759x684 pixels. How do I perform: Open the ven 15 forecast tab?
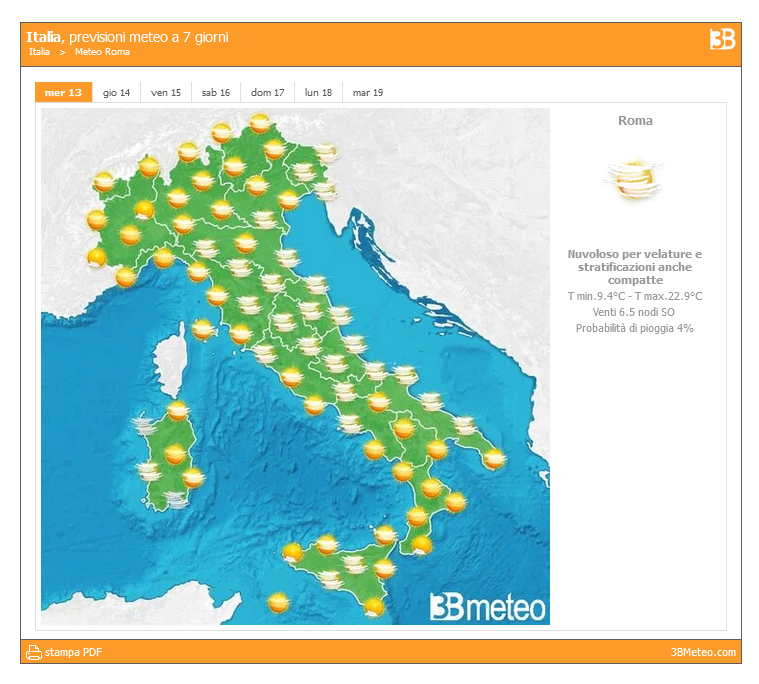166,93
